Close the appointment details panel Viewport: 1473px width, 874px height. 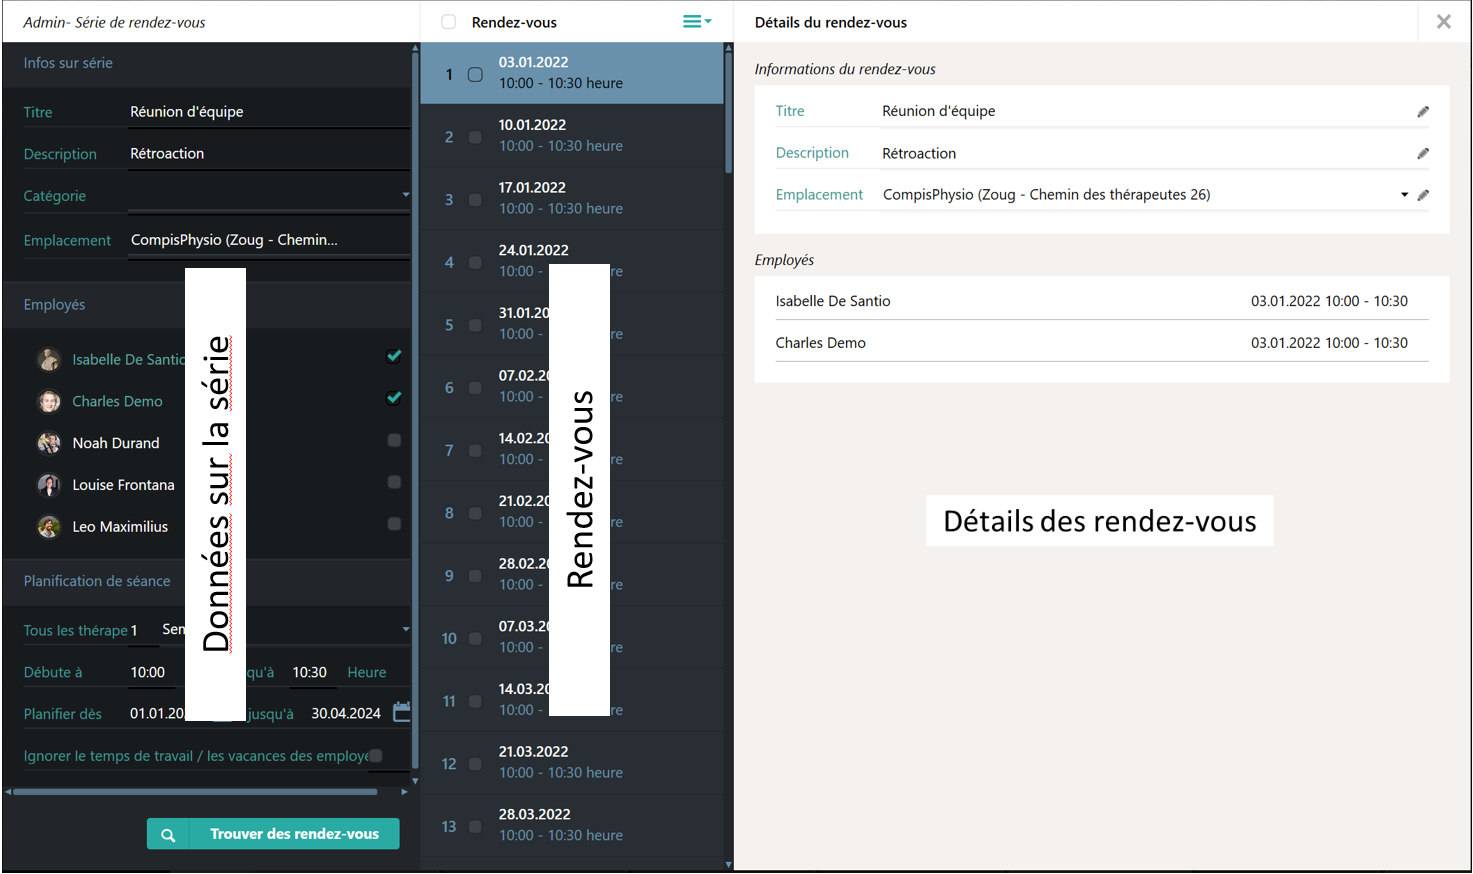[1443, 22]
